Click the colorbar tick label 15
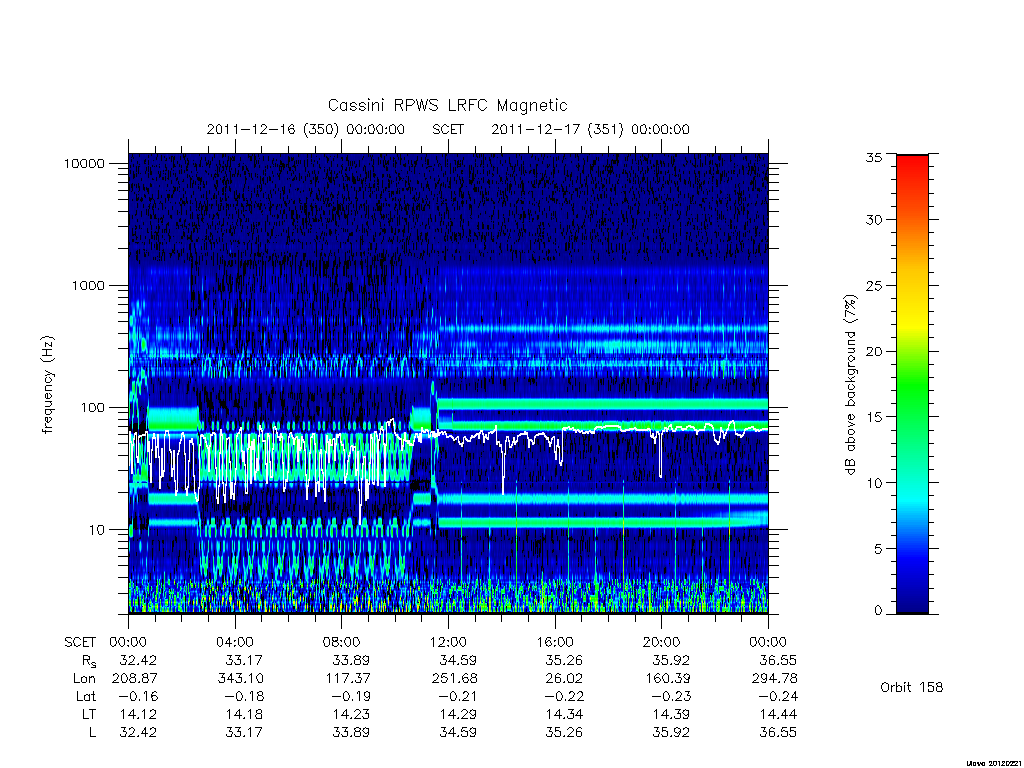Image resolution: width=1024 pixels, height=768 pixels. click(x=873, y=417)
